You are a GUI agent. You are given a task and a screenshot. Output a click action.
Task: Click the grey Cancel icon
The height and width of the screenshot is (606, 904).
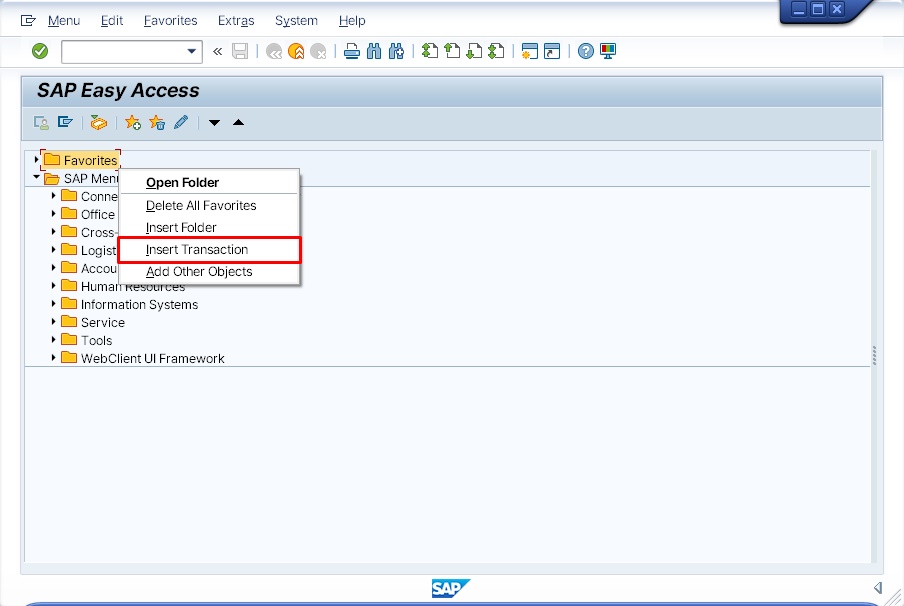tap(318, 51)
